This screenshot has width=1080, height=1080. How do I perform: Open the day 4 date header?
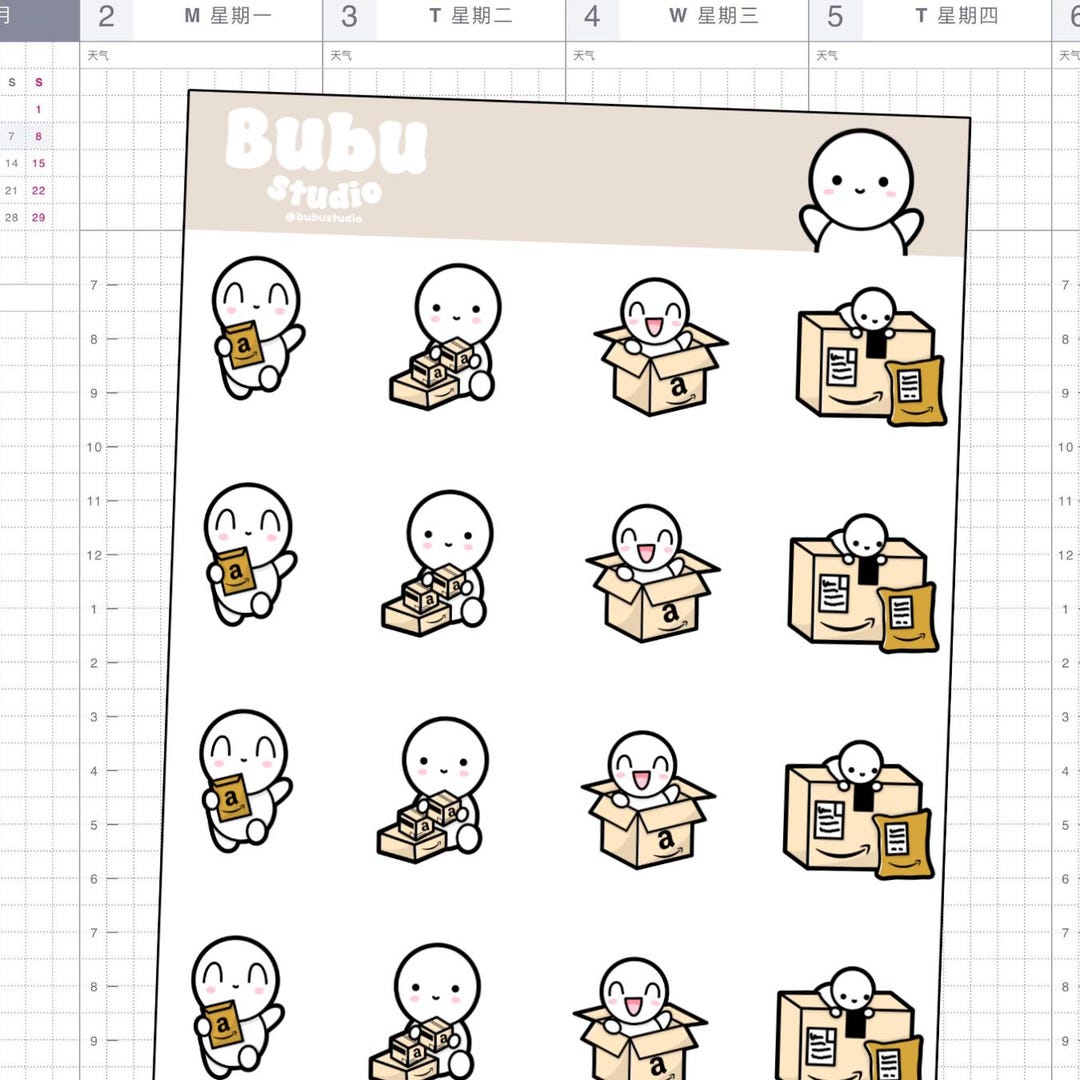592,17
